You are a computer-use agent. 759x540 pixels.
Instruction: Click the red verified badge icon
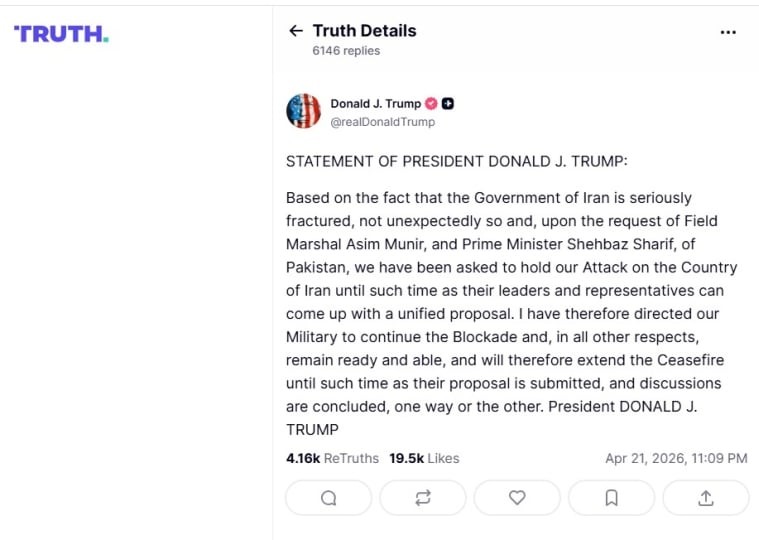(x=431, y=103)
